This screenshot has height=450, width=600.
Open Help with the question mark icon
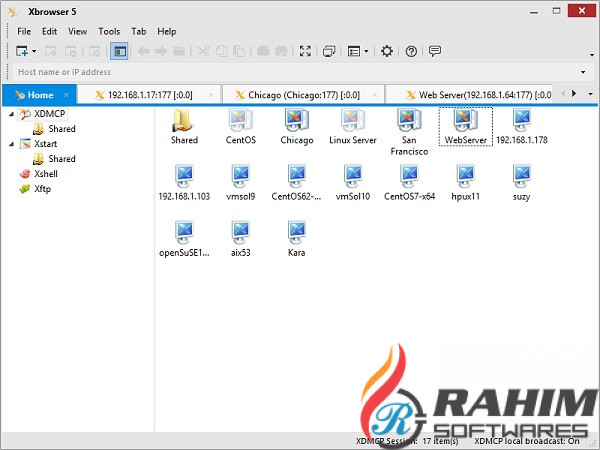(x=411, y=51)
